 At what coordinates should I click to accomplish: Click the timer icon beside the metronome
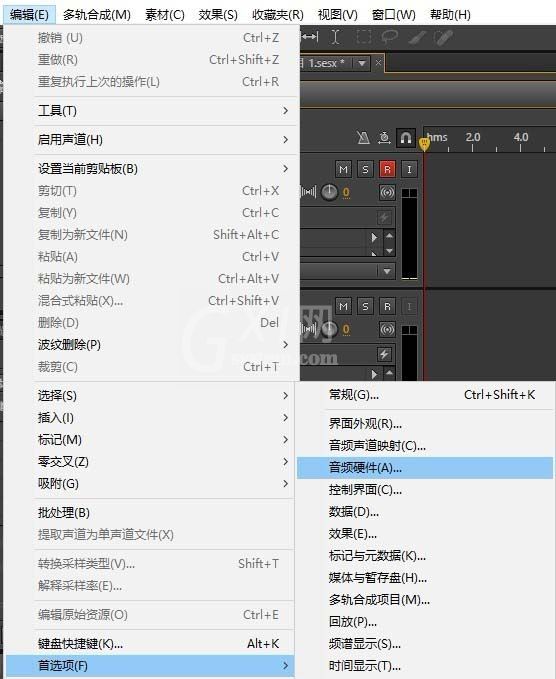[384, 138]
